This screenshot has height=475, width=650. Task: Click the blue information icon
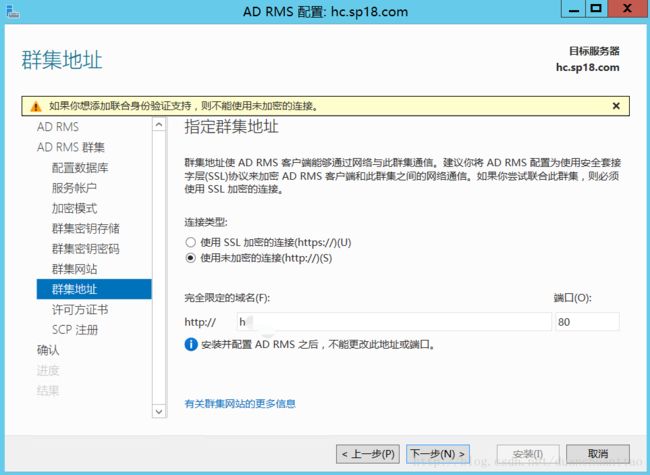click(x=191, y=344)
